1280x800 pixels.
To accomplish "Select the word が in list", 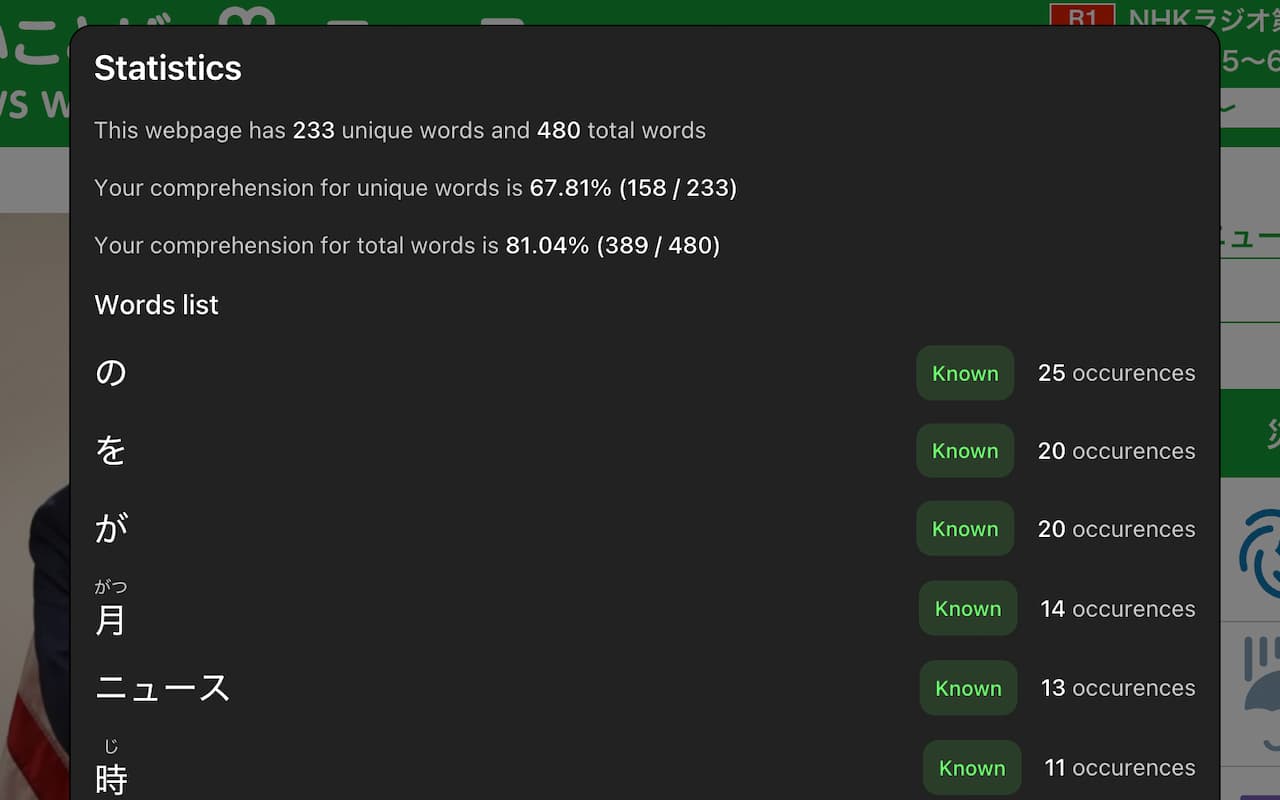I will (111, 529).
